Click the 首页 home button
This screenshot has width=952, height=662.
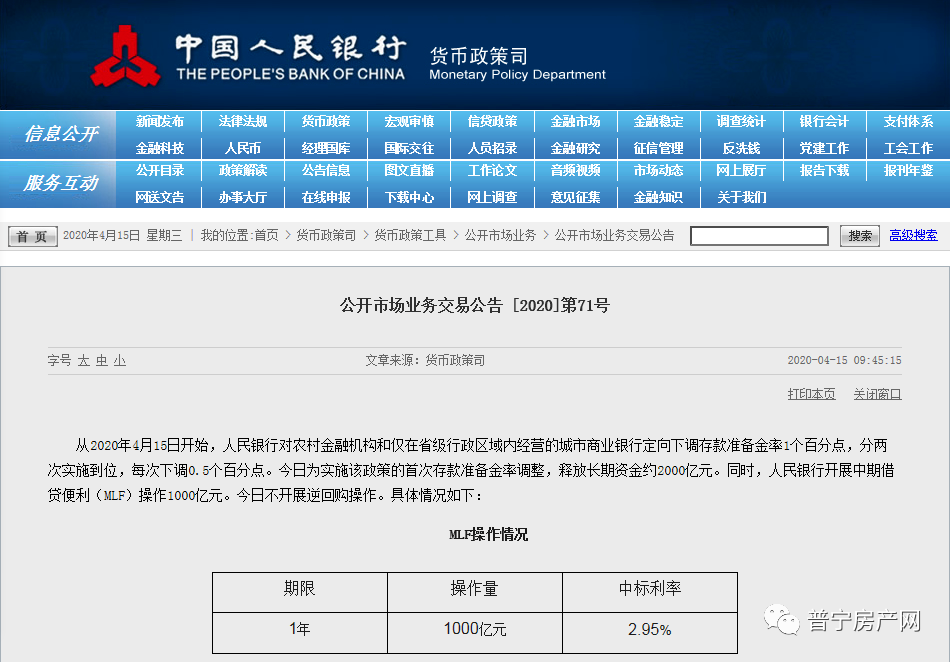pyautogui.click(x=32, y=236)
